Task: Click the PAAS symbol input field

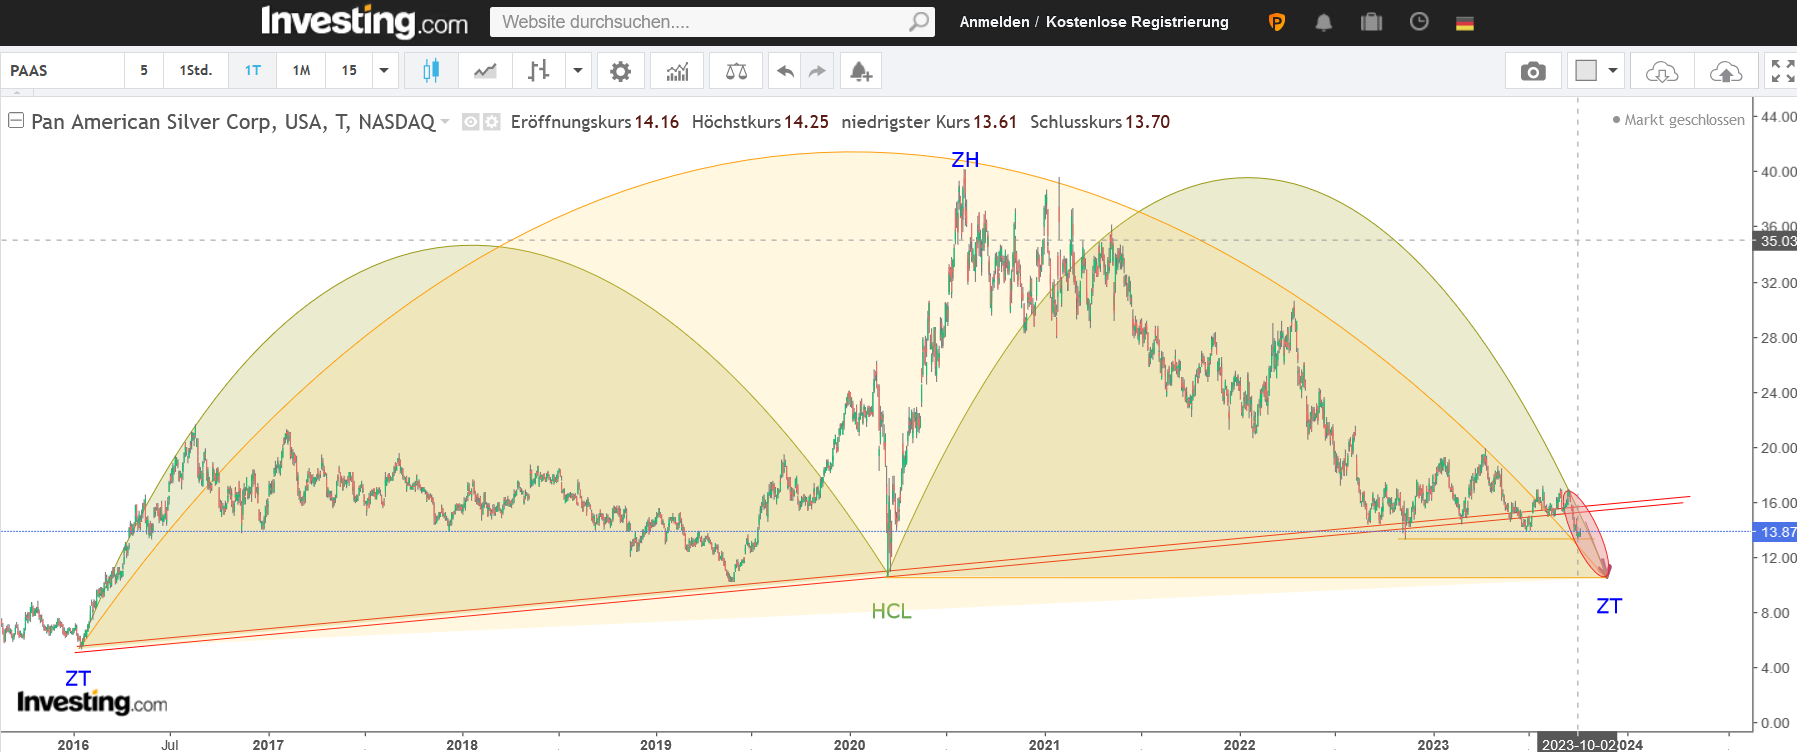Action: coord(63,71)
